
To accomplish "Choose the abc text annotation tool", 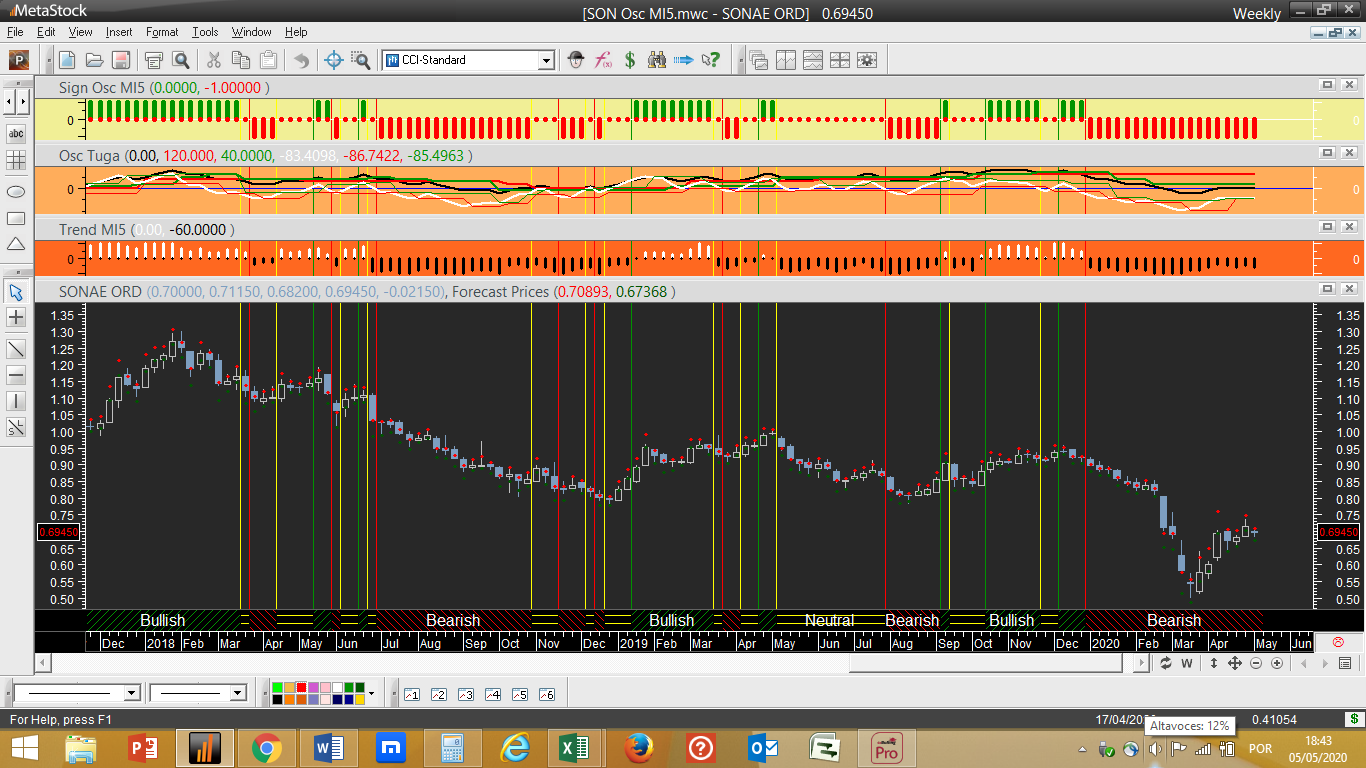I will pyautogui.click(x=16, y=133).
